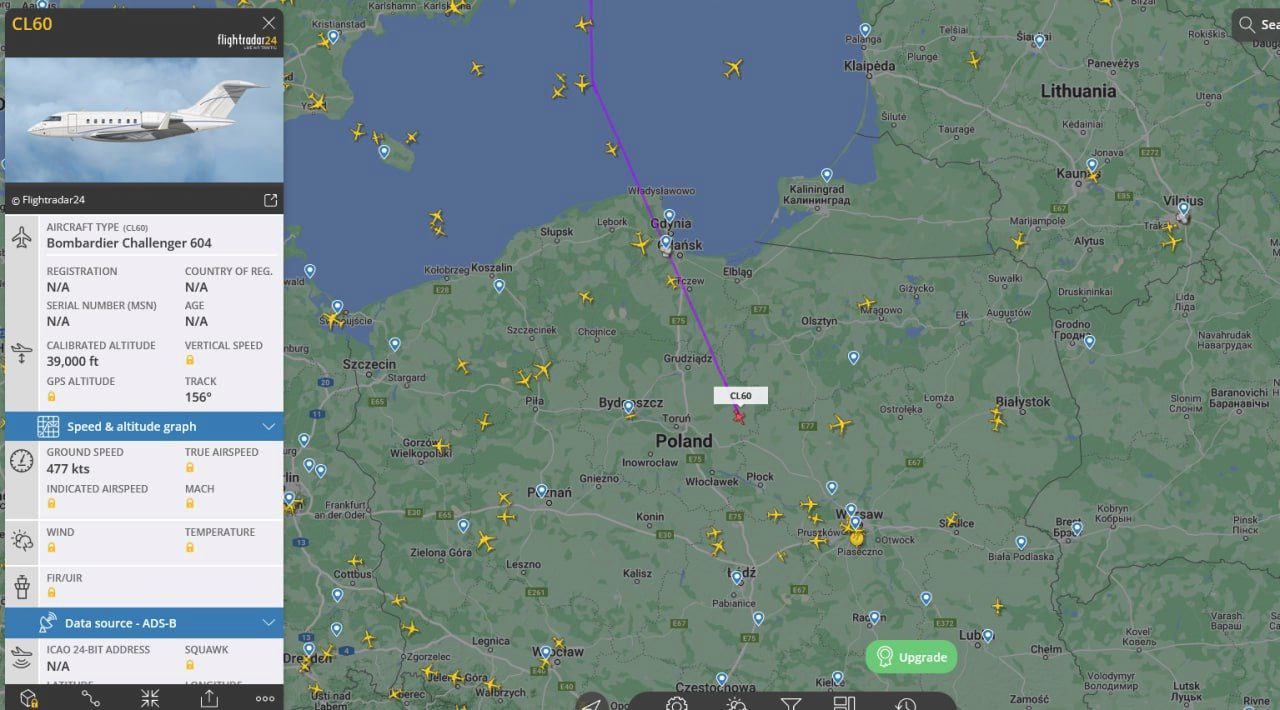Screen dimensions: 1280x710
Task: Open the playback history clock icon
Action: [905, 704]
